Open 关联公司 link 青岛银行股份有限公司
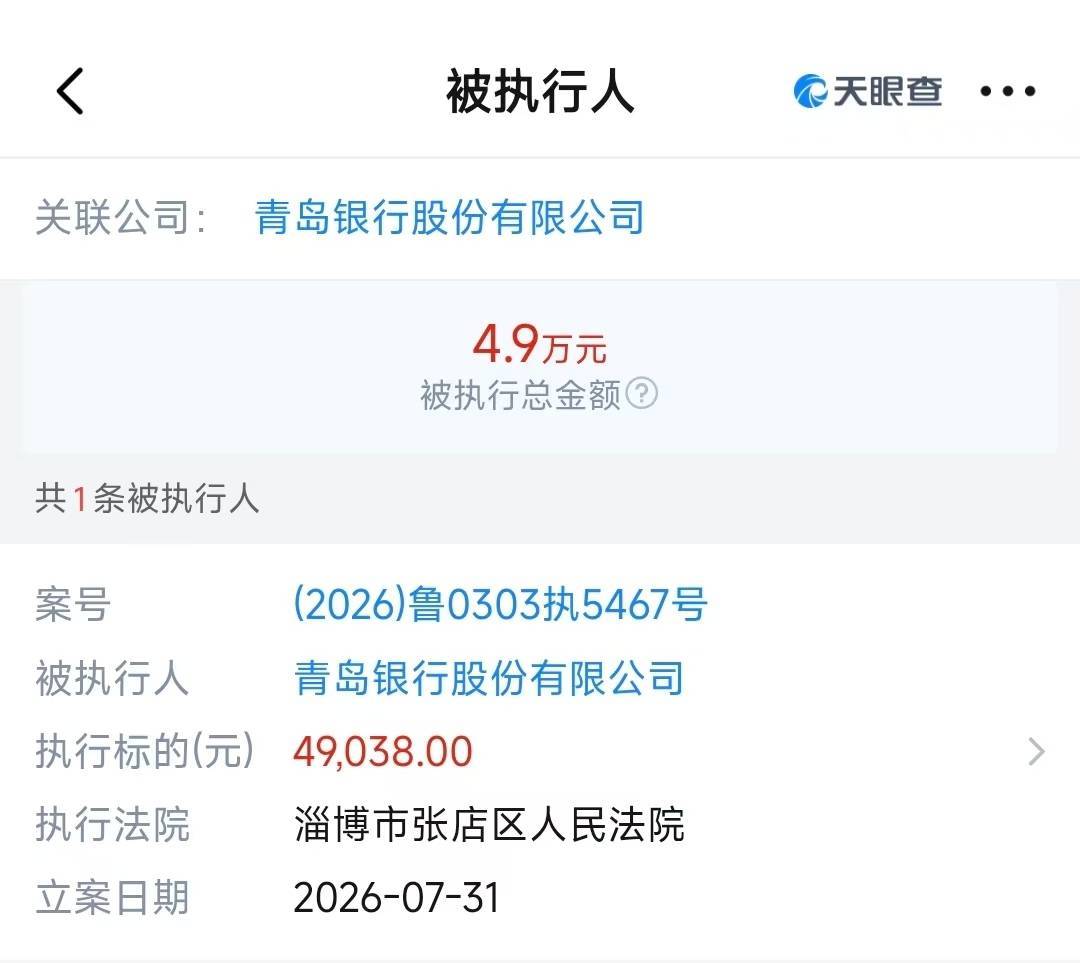 450,217
